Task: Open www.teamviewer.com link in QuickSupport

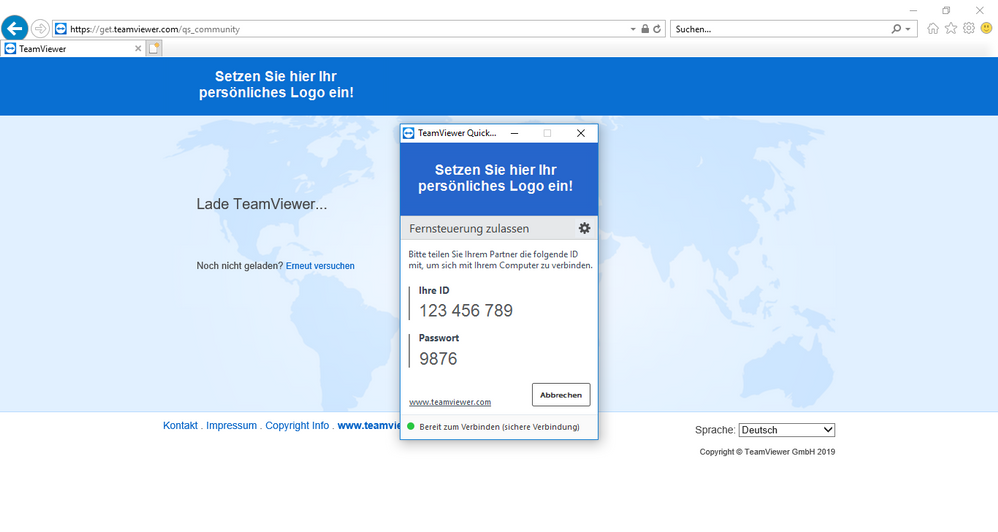Action: [x=450, y=402]
